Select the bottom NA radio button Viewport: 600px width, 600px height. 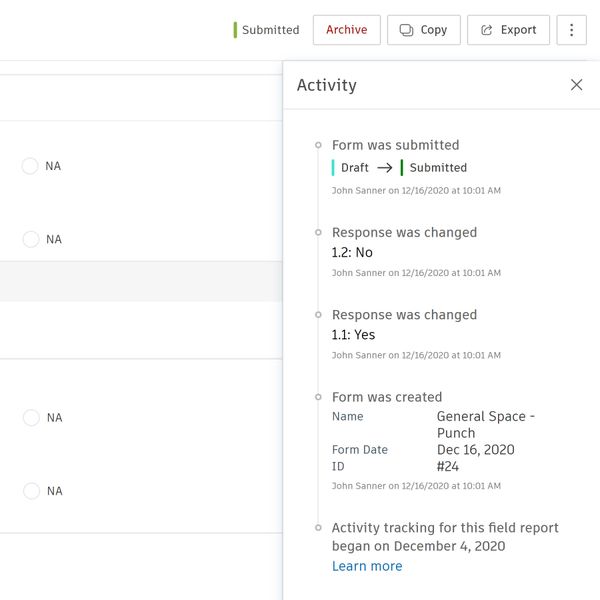point(30,491)
